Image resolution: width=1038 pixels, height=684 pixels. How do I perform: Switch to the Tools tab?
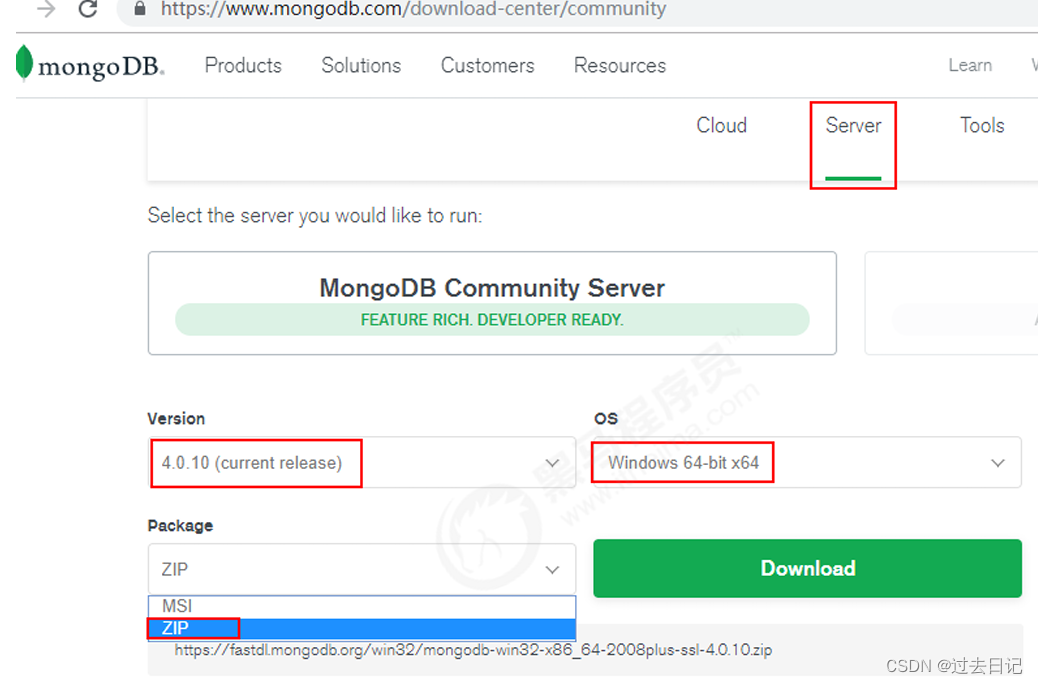click(x=981, y=125)
